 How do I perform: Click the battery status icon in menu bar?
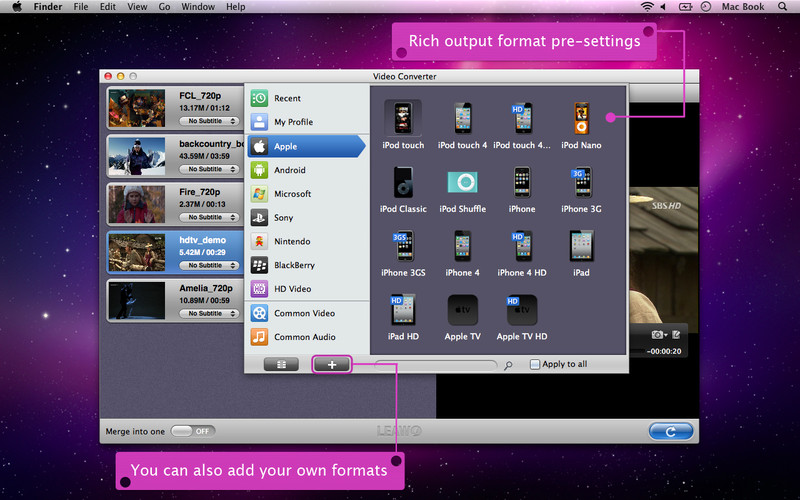(685, 7)
